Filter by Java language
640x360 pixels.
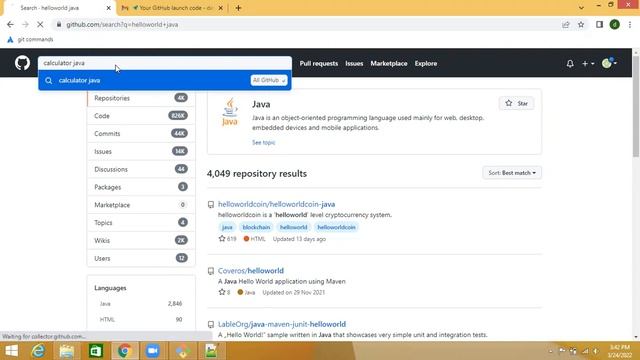click(141, 304)
